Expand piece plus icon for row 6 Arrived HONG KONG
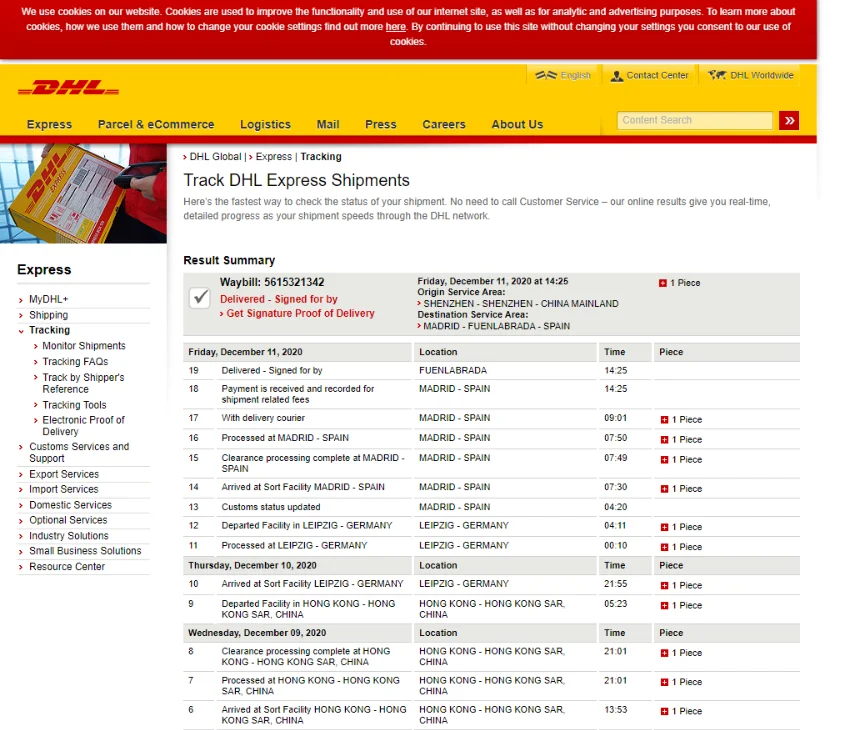 pyautogui.click(x=664, y=712)
